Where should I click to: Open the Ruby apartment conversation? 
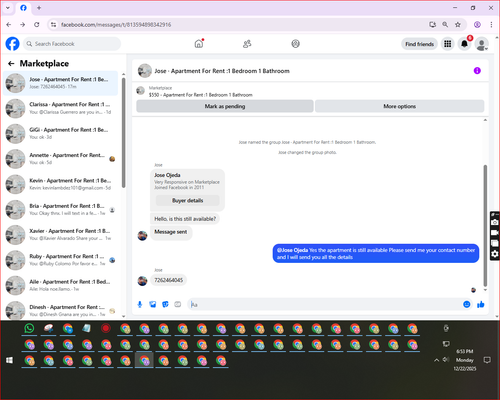[x=61, y=260]
